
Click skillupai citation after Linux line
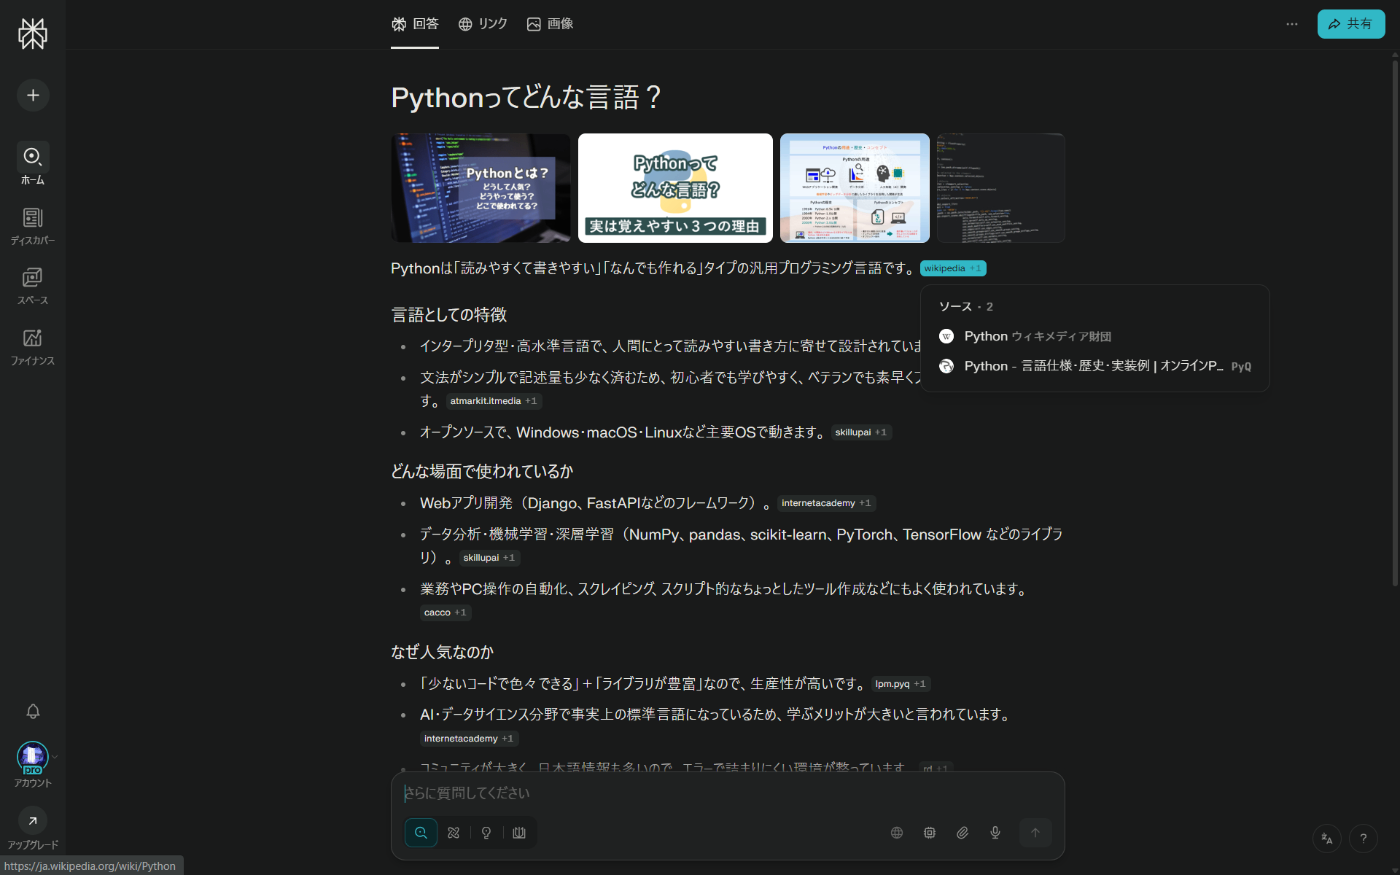(861, 432)
